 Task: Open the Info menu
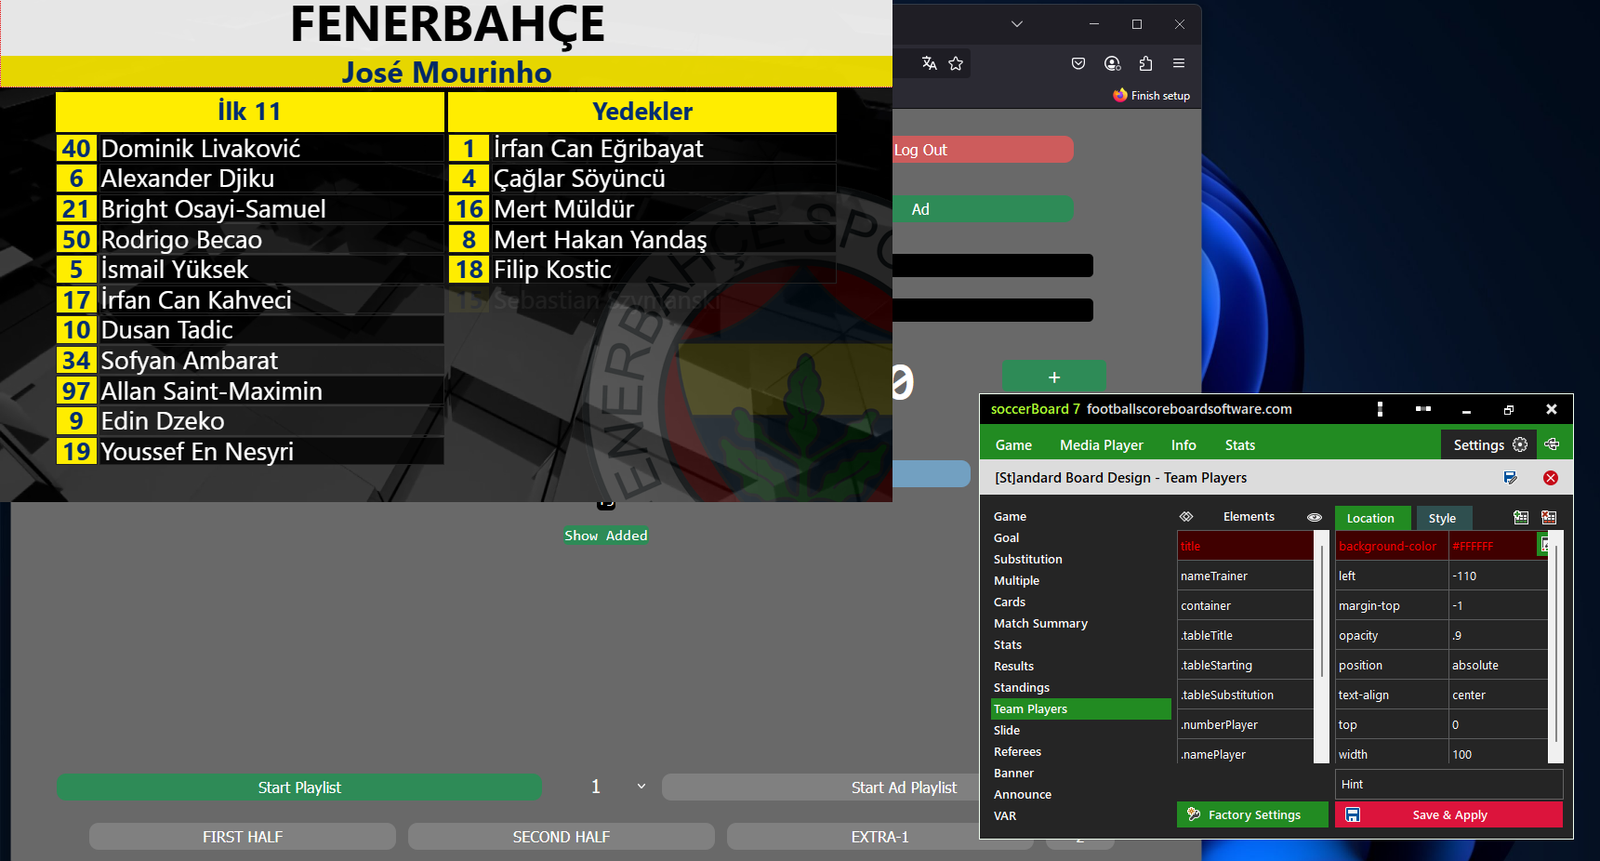coord(1183,445)
